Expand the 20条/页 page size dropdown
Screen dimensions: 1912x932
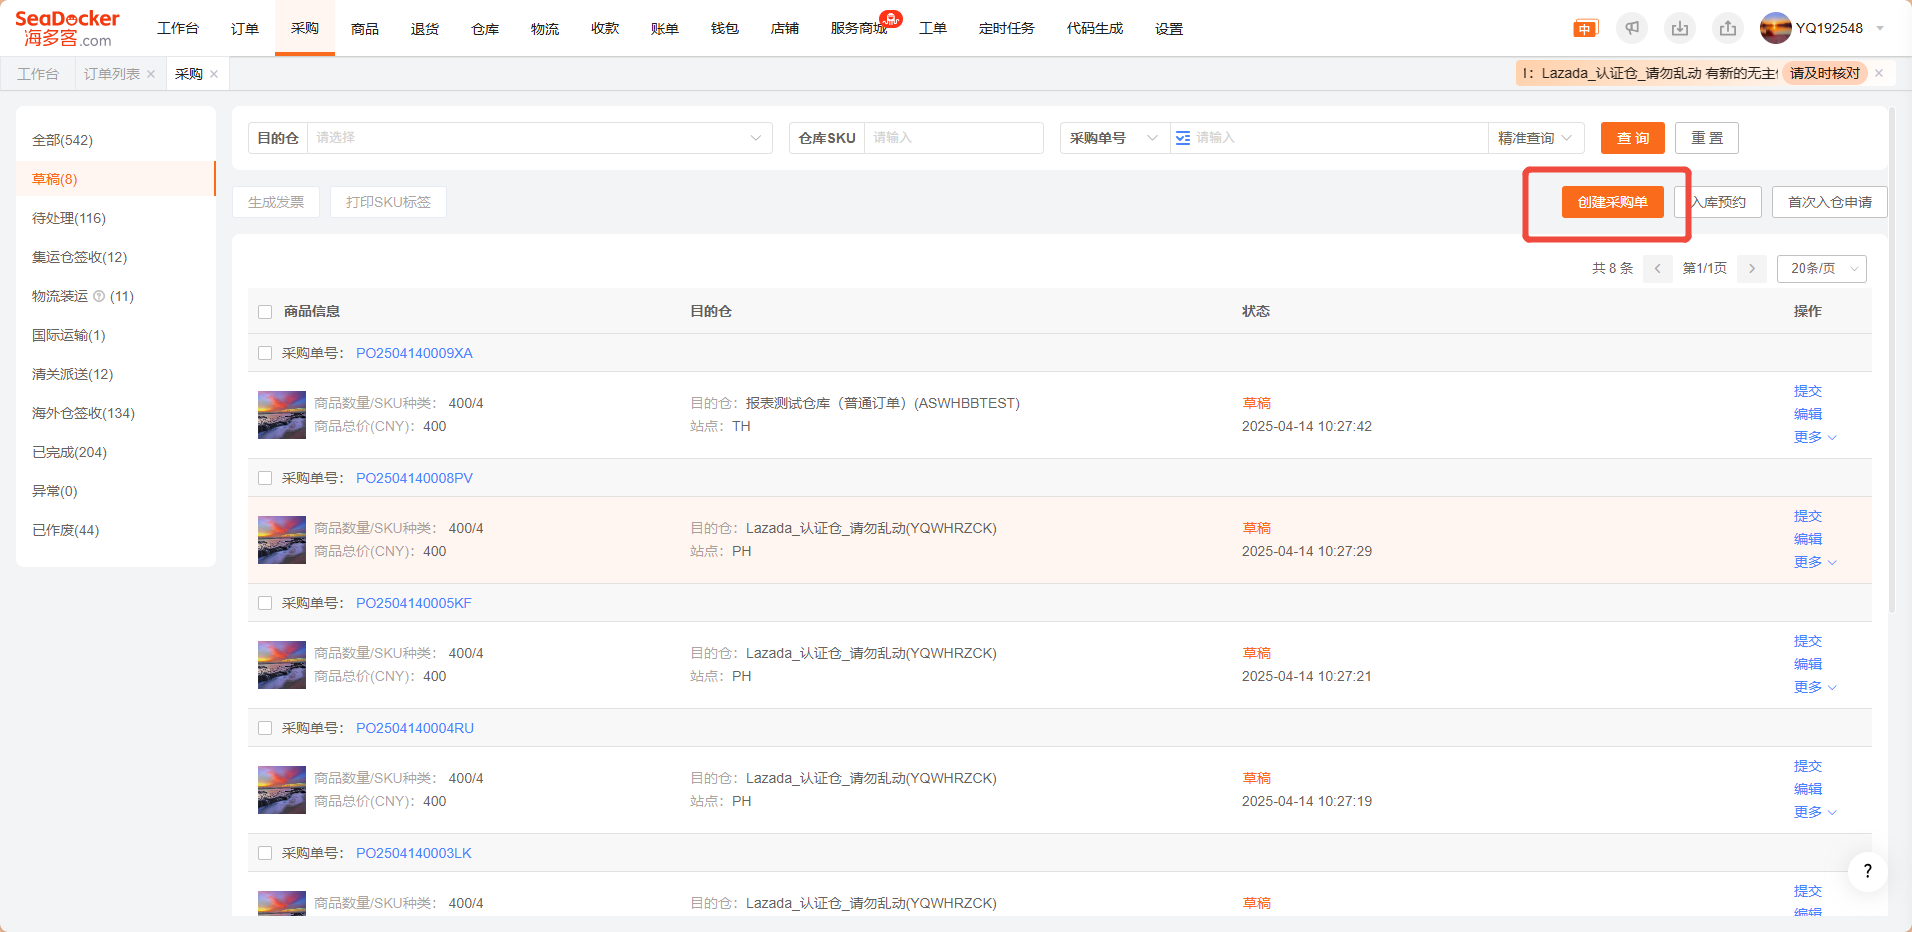click(1821, 269)
